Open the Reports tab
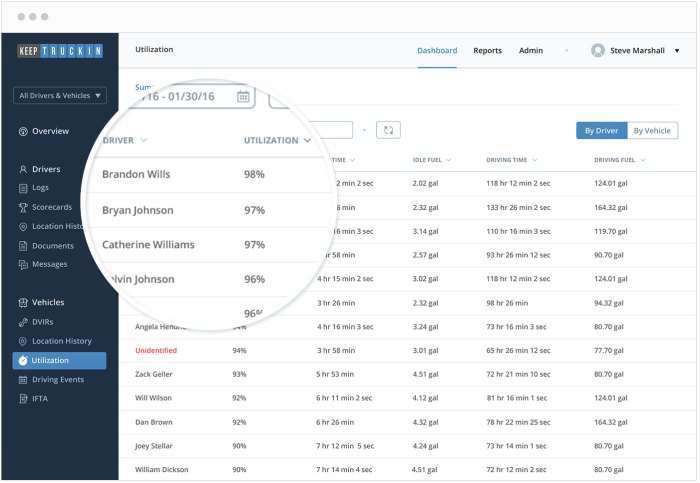700x483 pixels. tap(487, 50)
